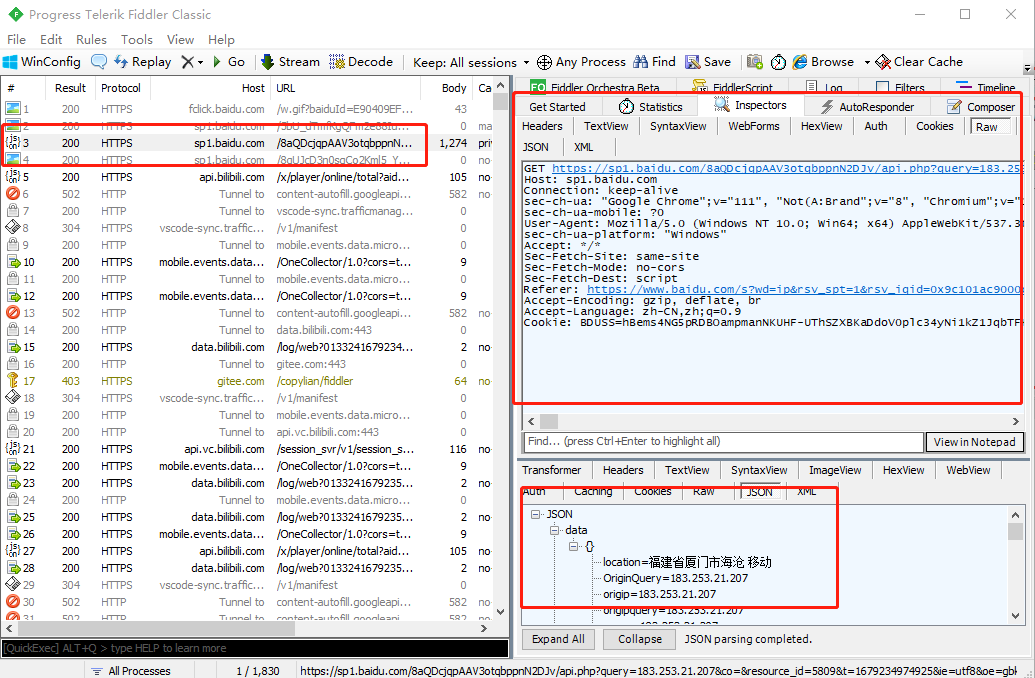Viewport: 1035px width, 678px height.
Task: Collapse the JSON root tree node
Action: (535, 514)
